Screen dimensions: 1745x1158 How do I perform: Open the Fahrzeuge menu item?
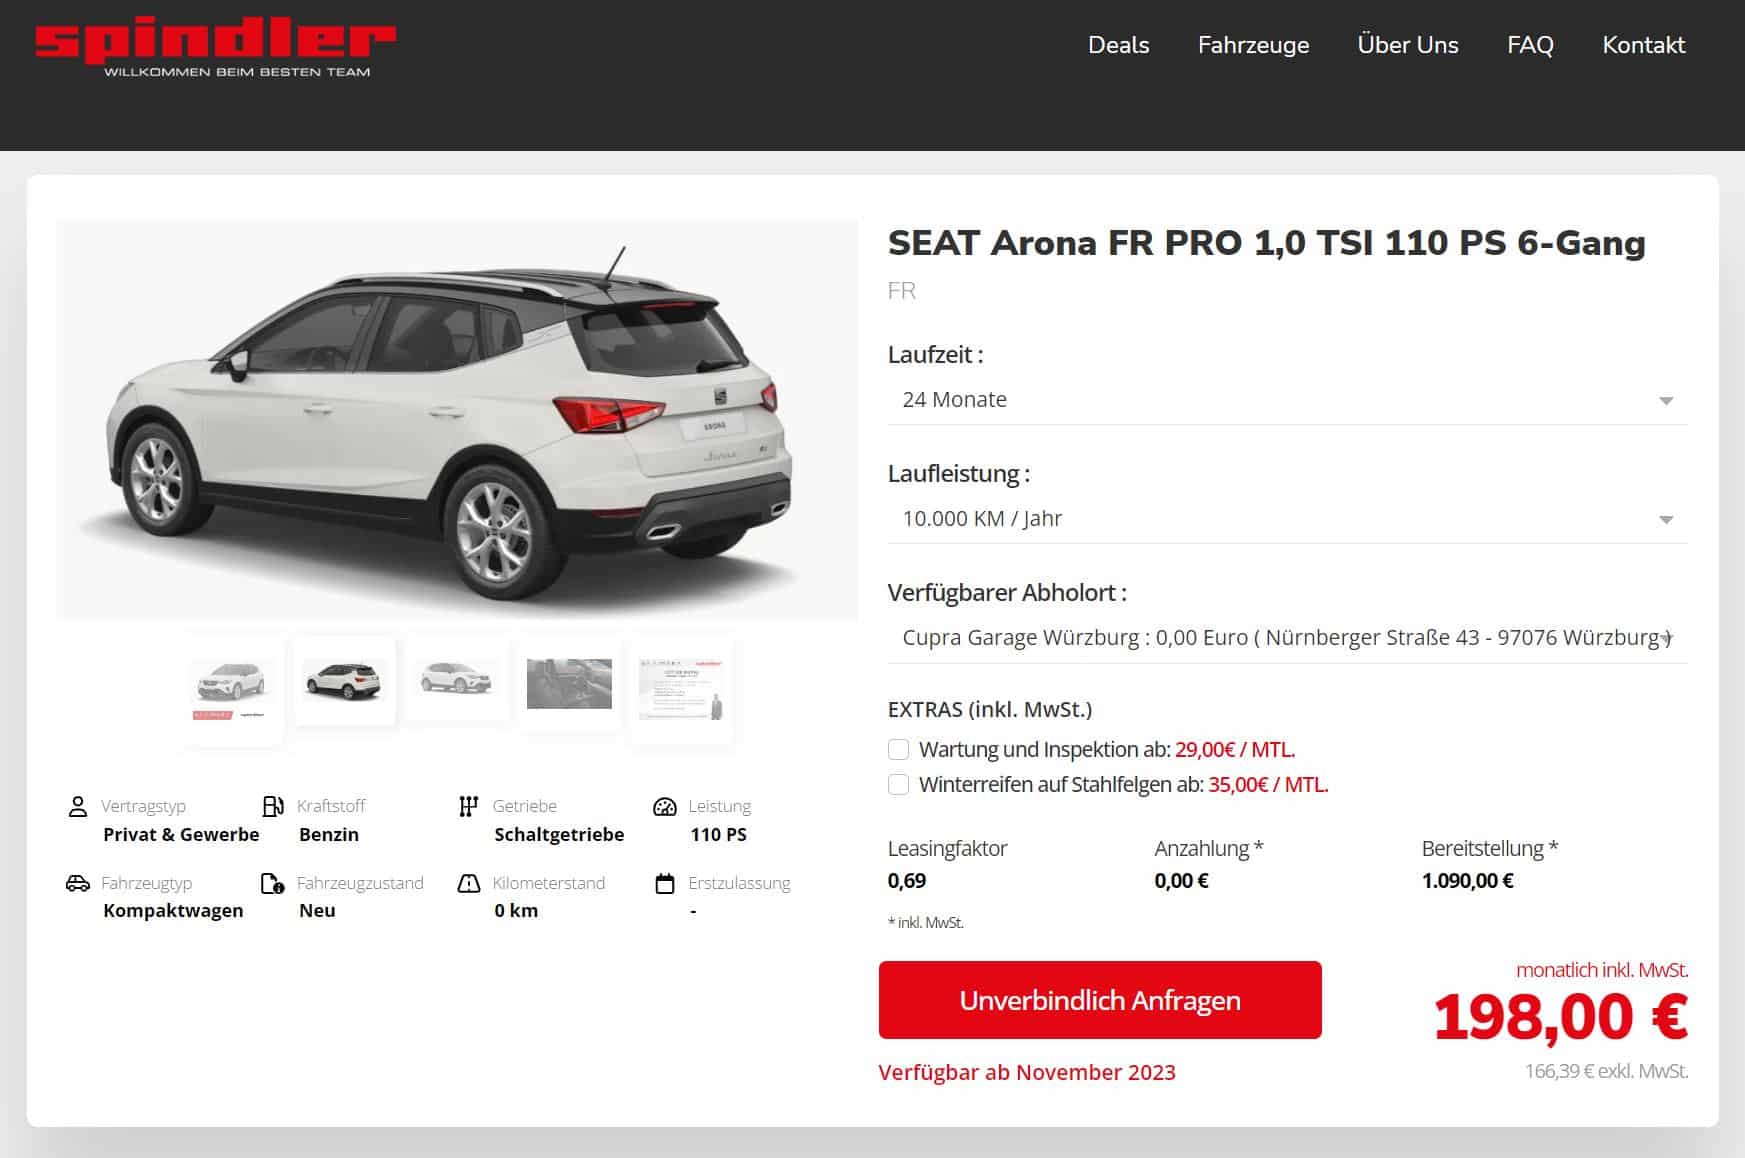[1253, 45]
